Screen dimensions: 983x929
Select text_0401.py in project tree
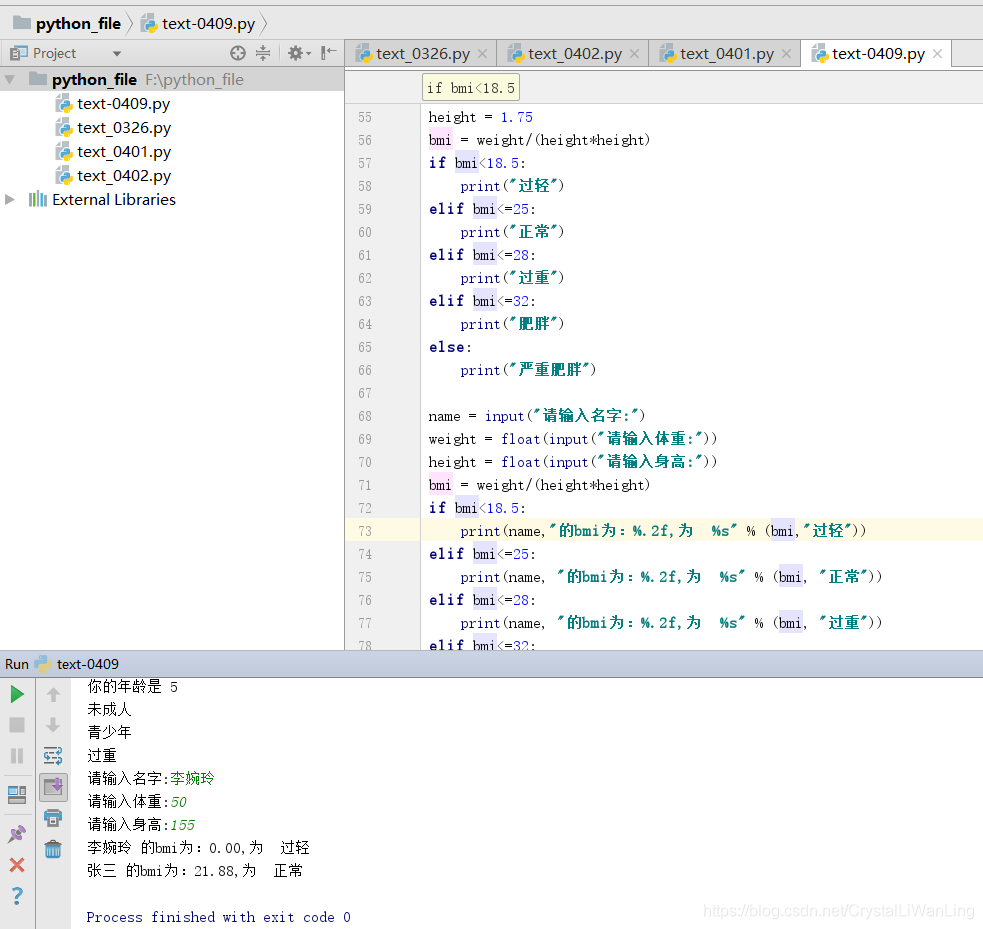[124, 152]
